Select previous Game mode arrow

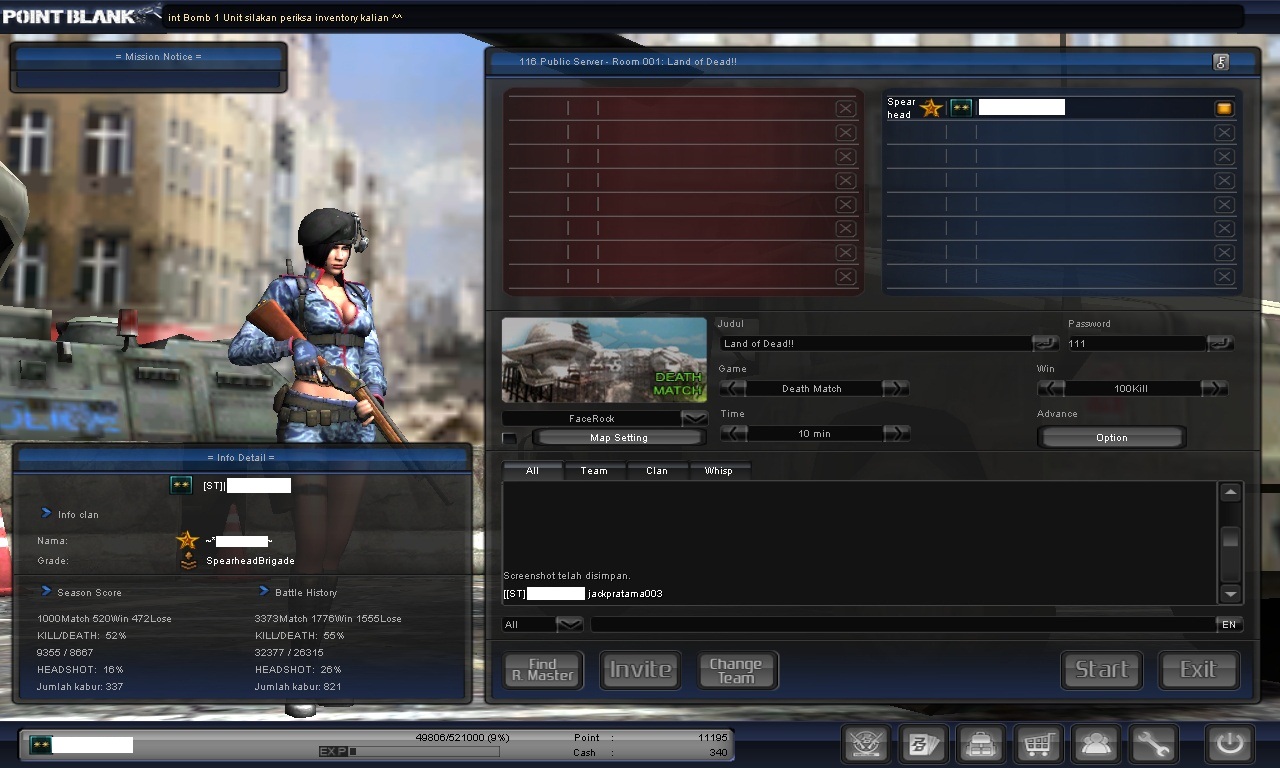[x=733, y=388]
